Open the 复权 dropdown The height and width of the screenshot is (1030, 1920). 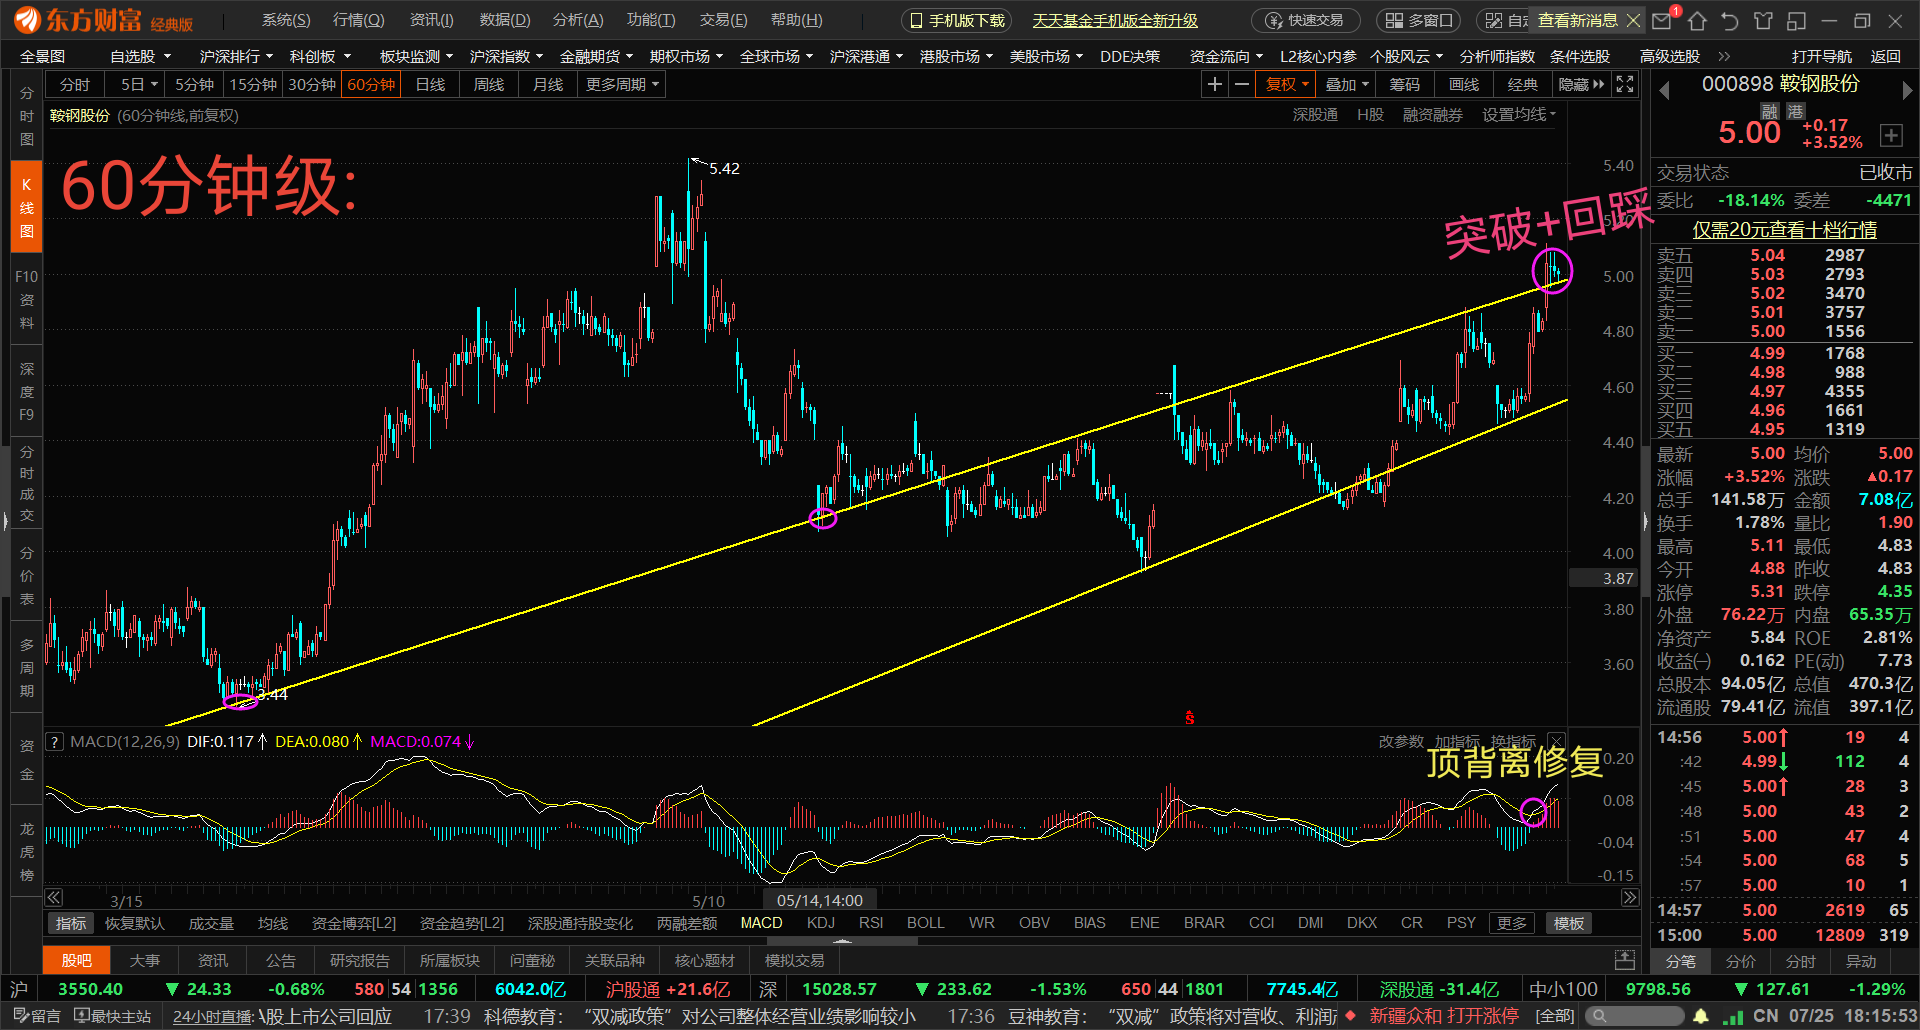point(1286,85)
